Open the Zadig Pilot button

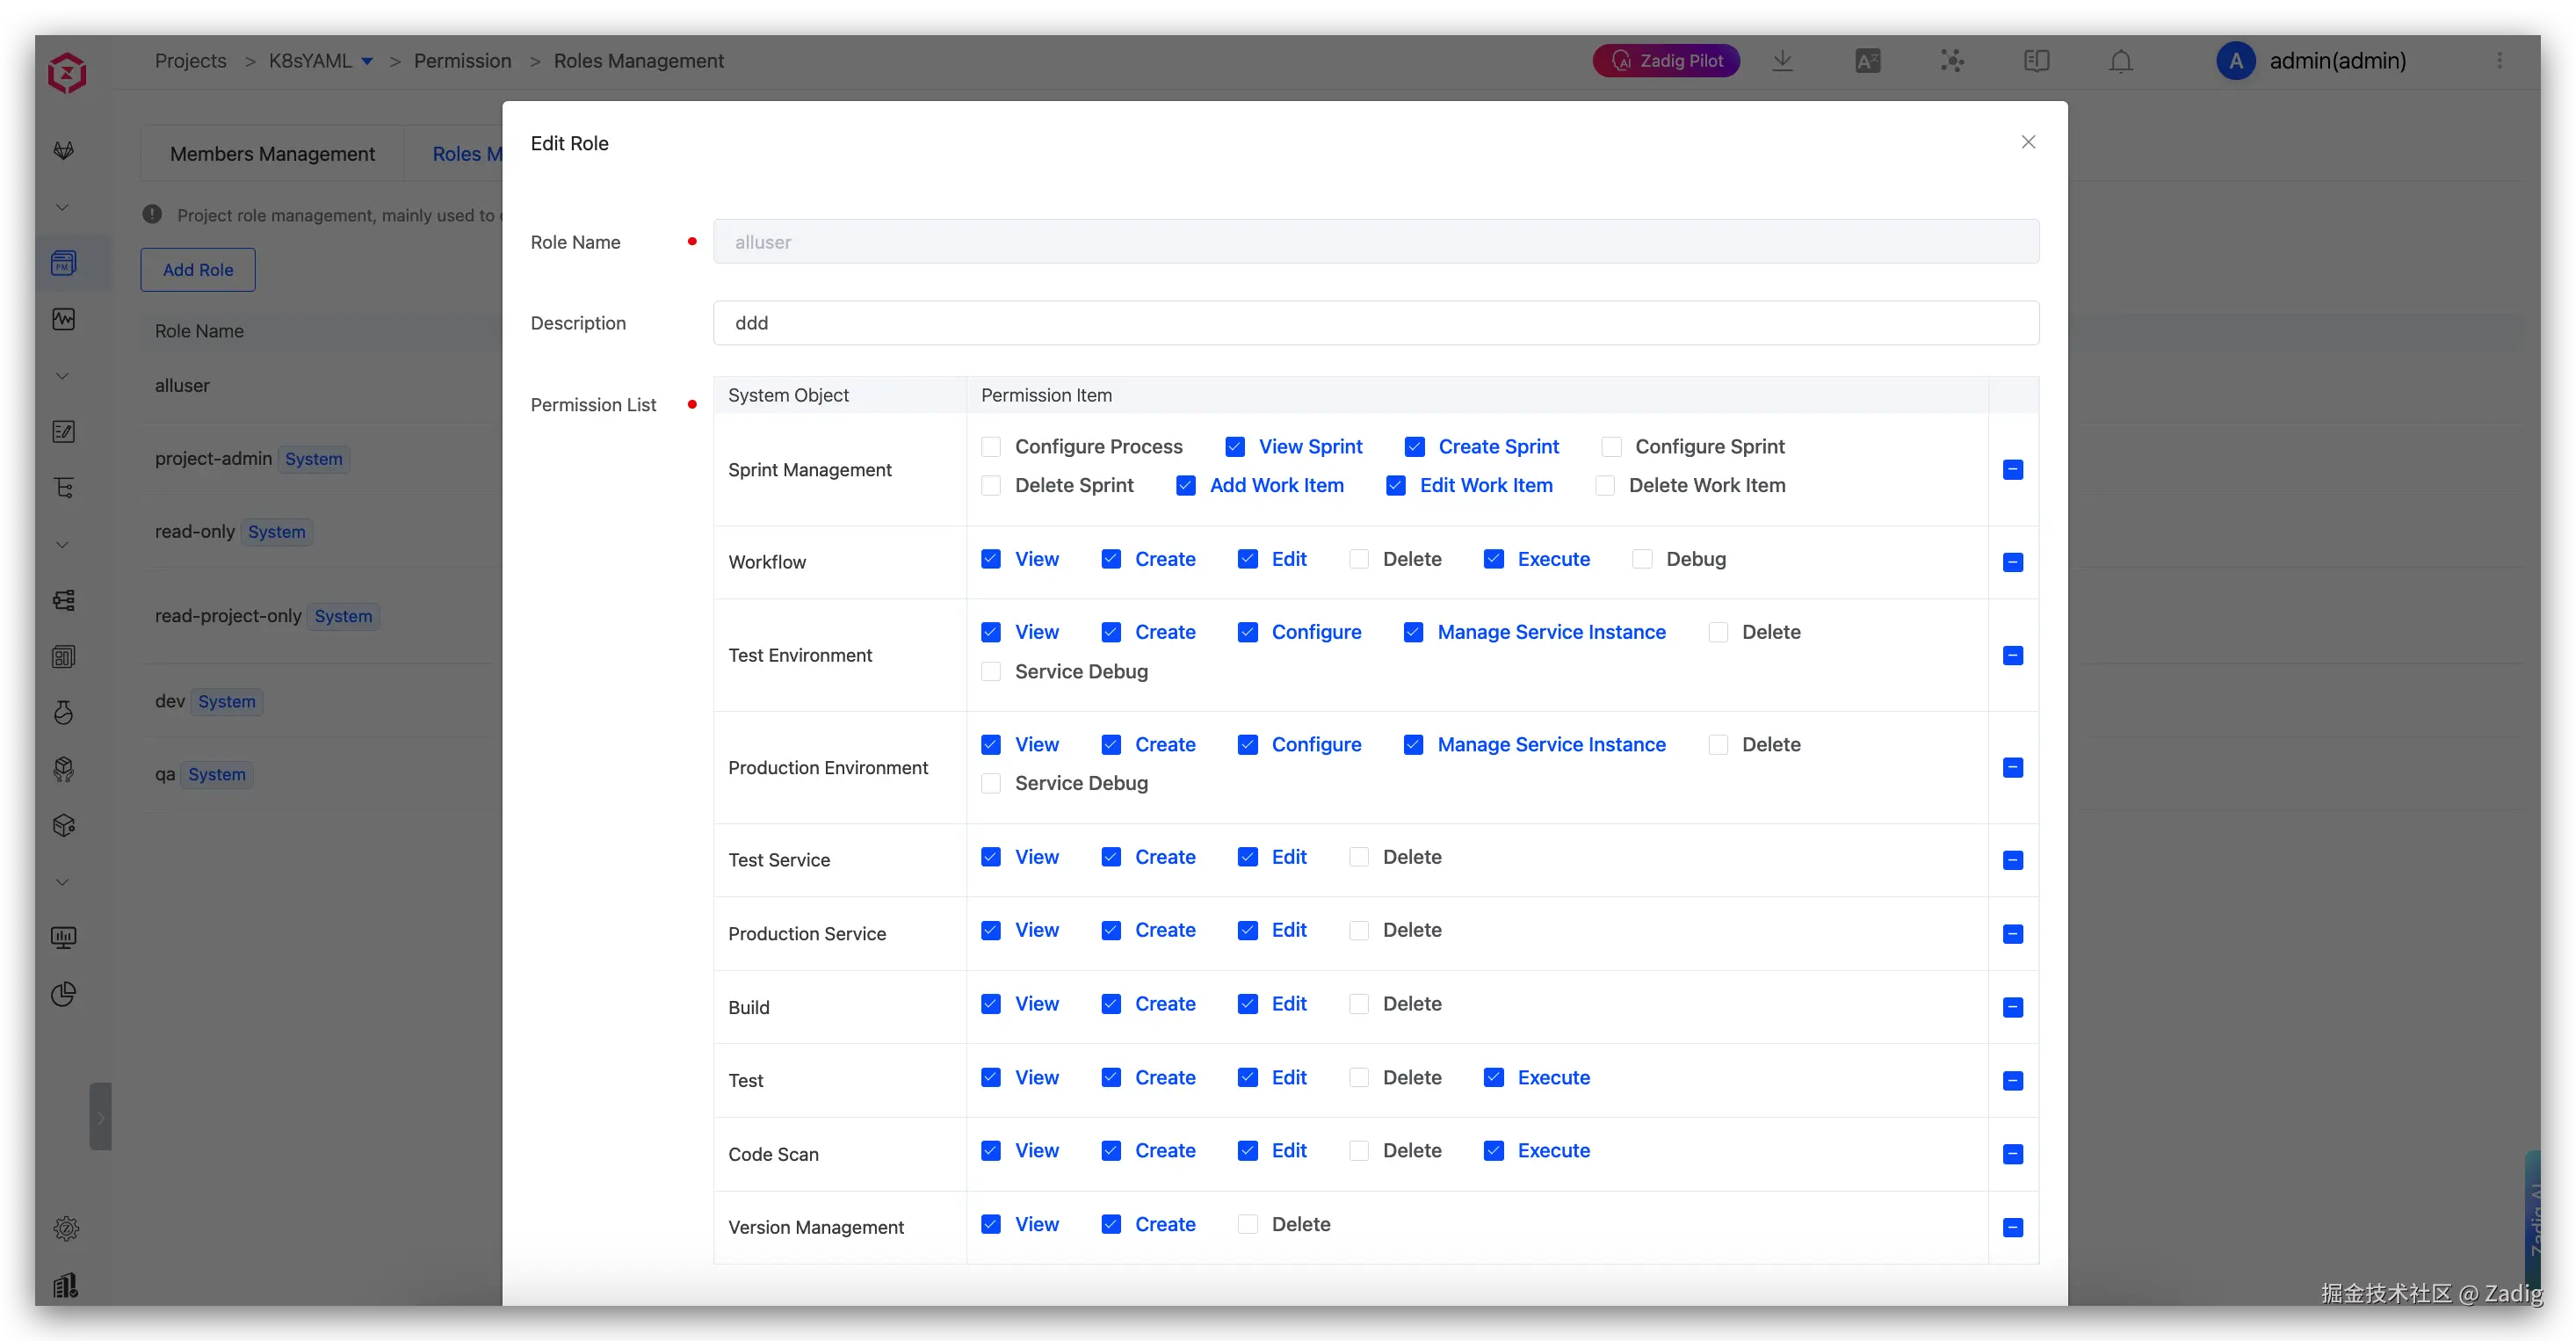point(1666,61)
